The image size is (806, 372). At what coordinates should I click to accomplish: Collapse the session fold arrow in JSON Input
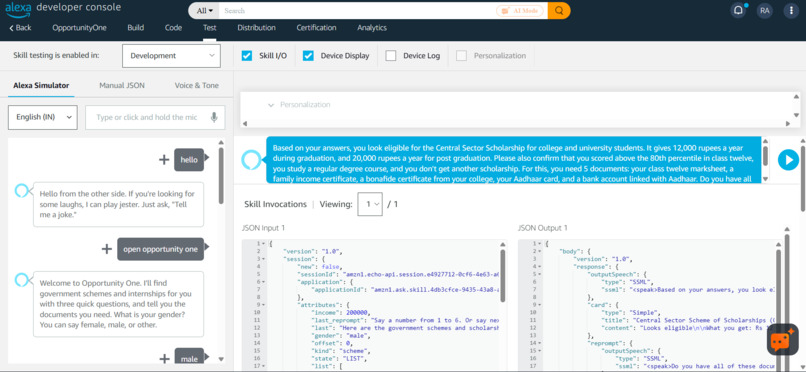(263, 259)
